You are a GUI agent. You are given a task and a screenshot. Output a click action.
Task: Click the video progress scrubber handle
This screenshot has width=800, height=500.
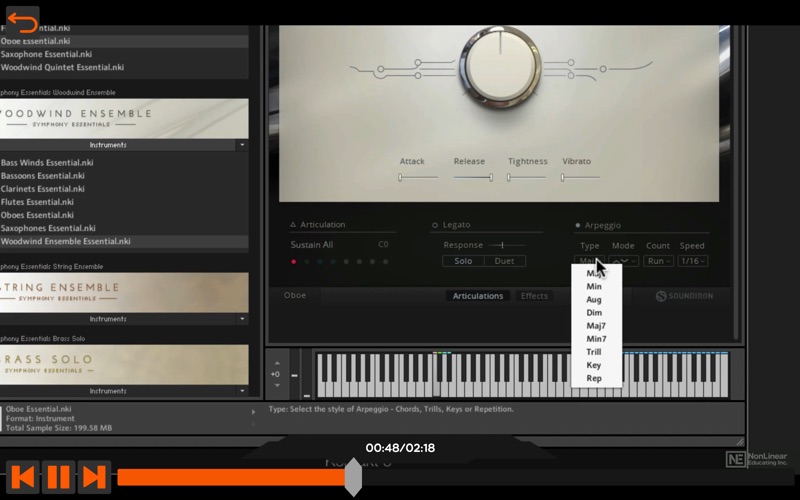click(x=353, y=477)
